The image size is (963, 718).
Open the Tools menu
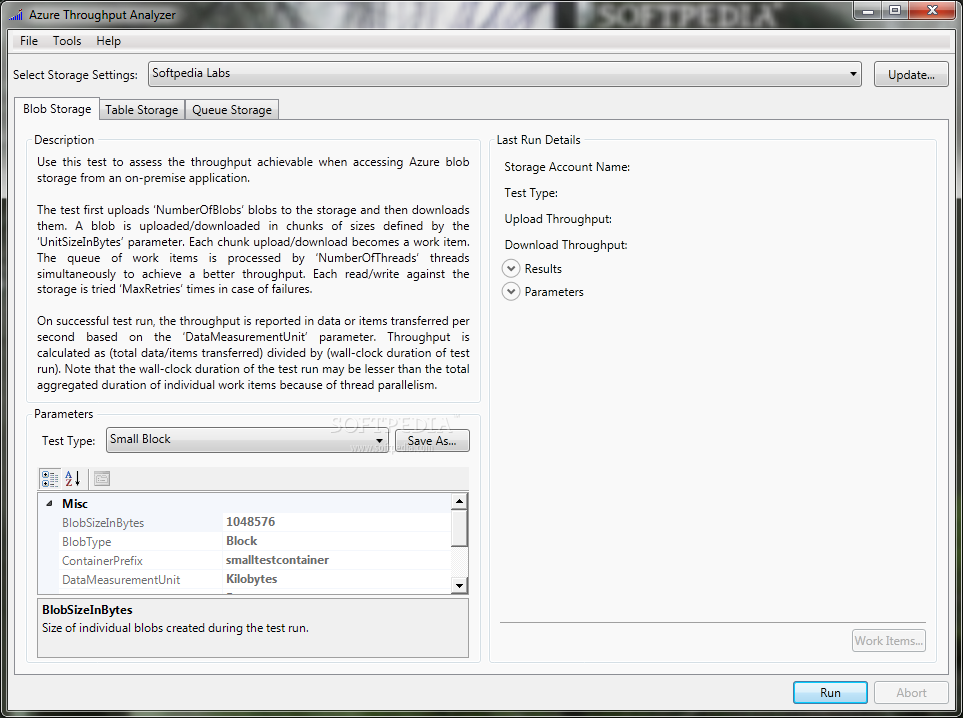67,41
